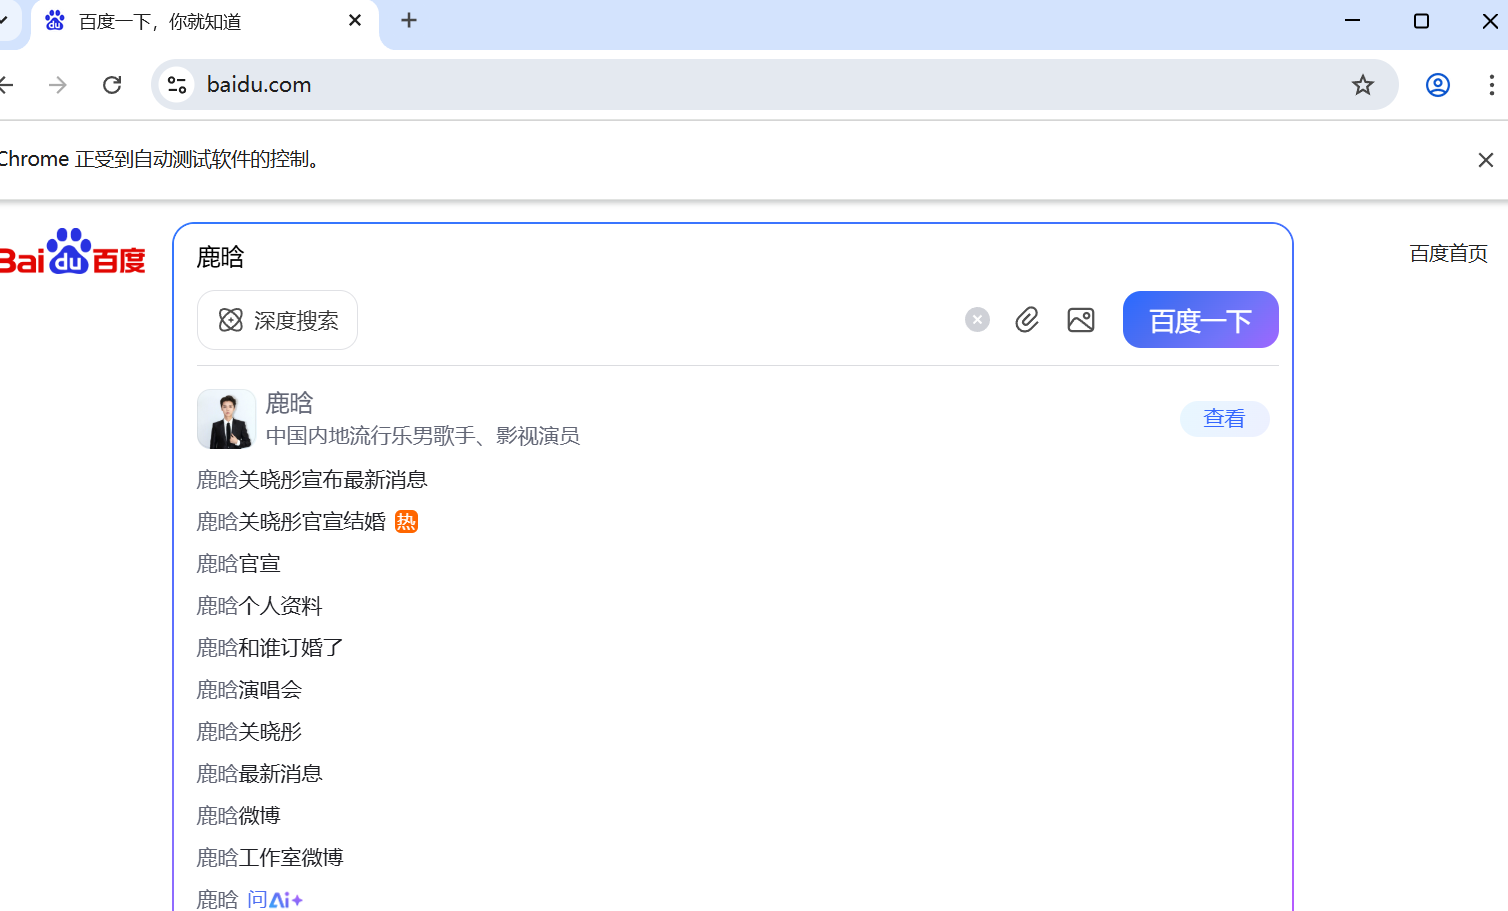The image size is (1508, 911).
Task: Reload the page
Action: coord(112,85)
